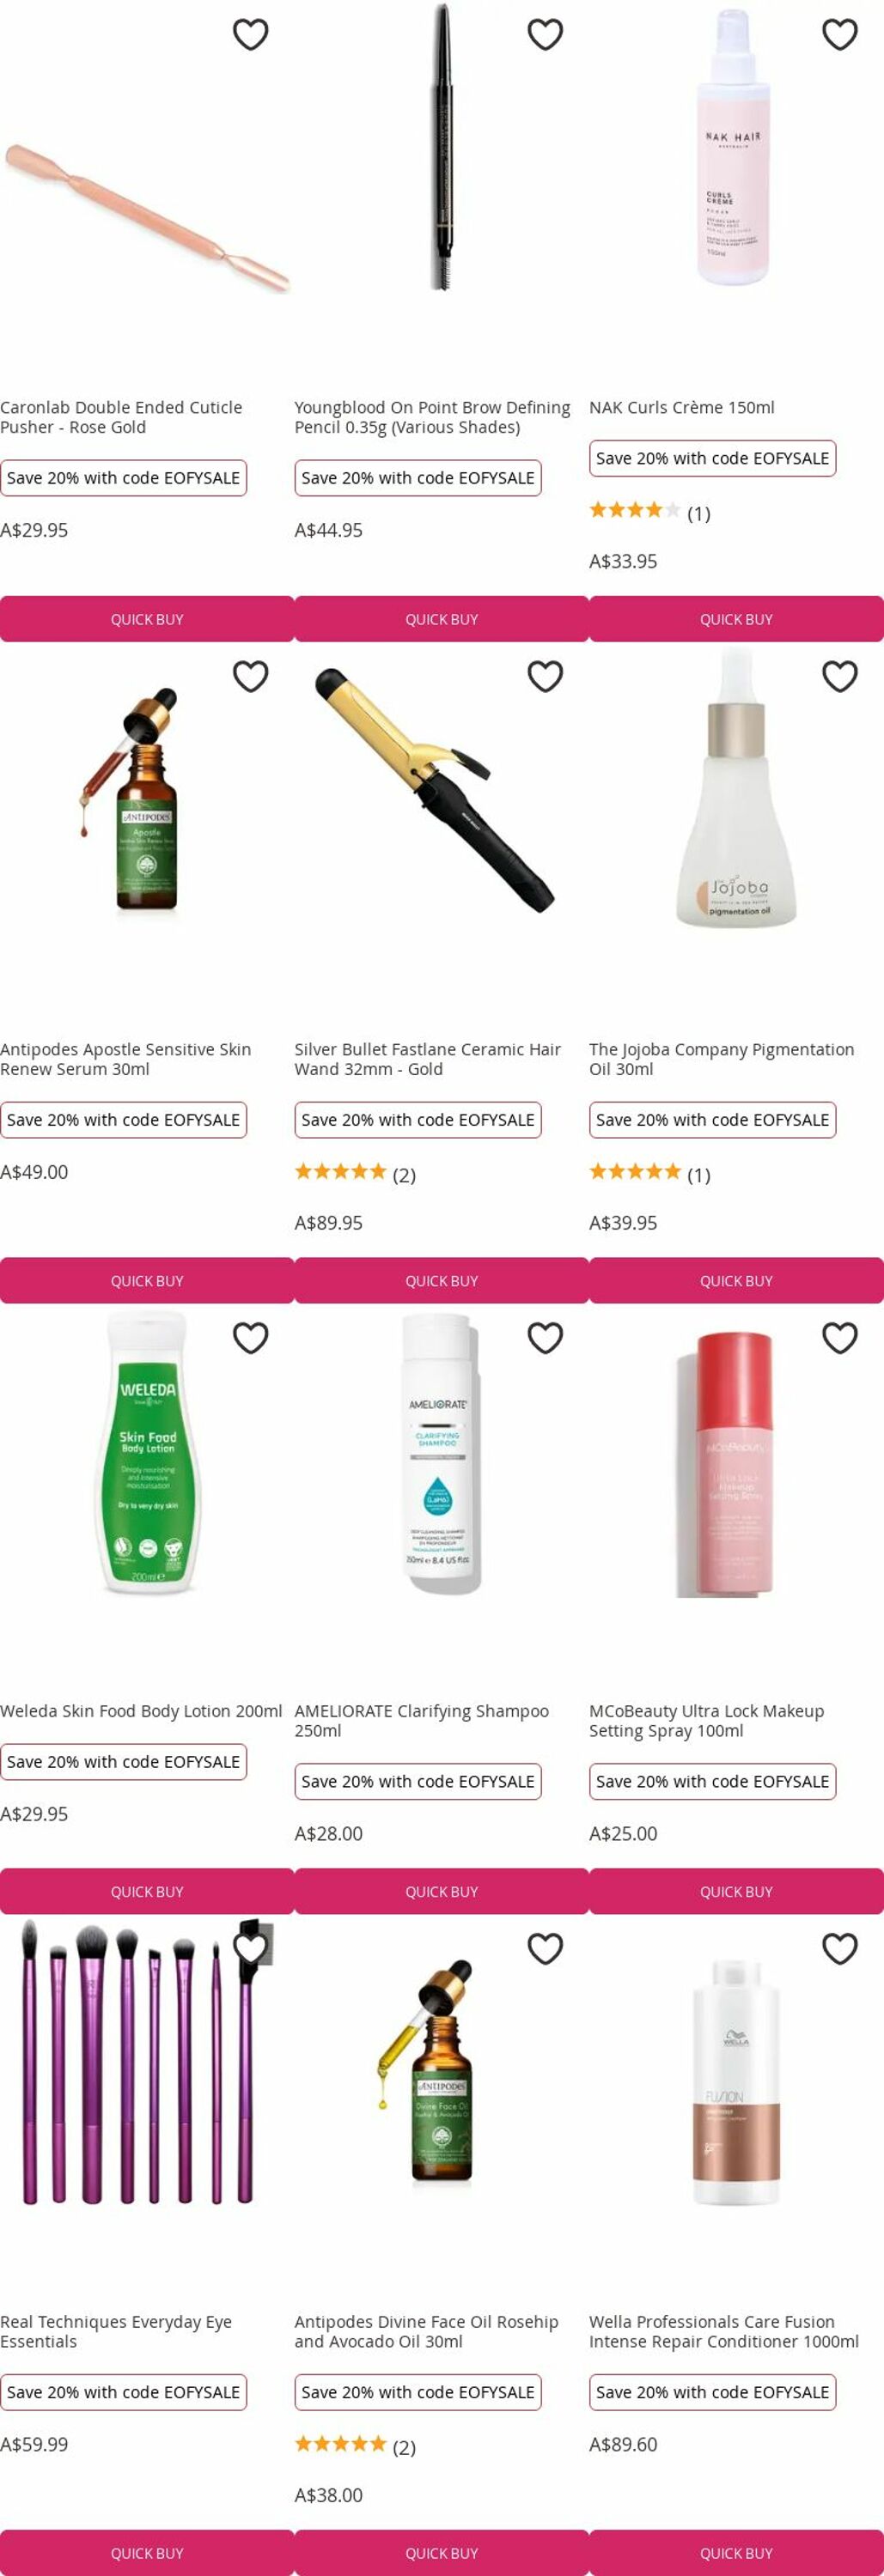884x2576 pixels.
Task: Quick buy Weleda Skin Food Body Lotion
Action: pos(147,1892)
